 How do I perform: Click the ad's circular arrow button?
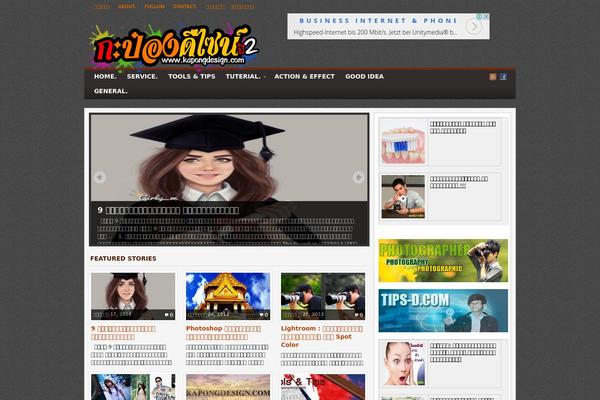(x=474, y=27)
